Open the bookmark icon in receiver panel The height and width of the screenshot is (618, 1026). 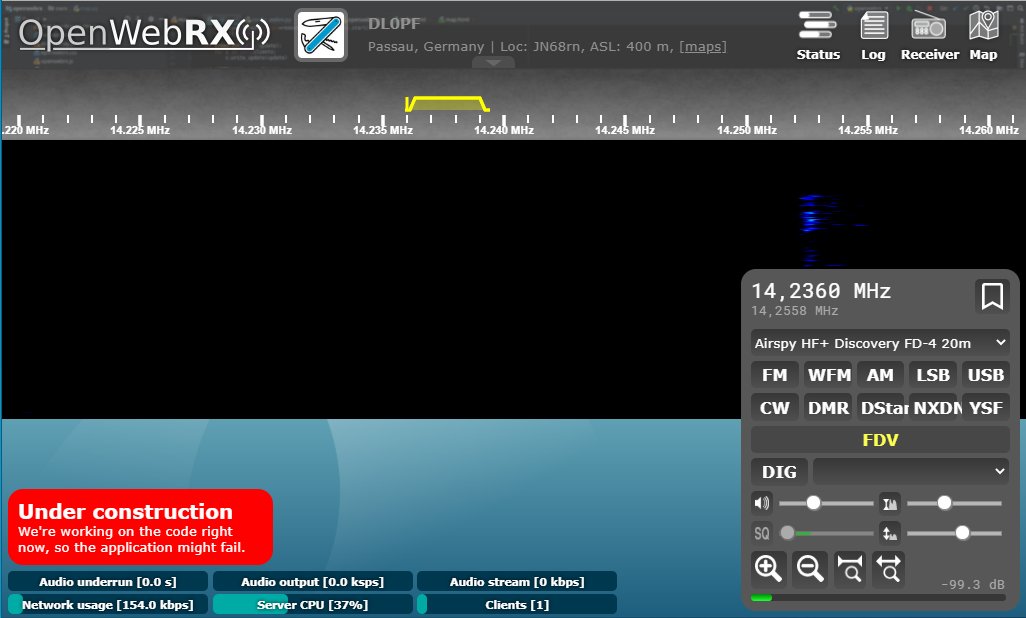[992, 296]
